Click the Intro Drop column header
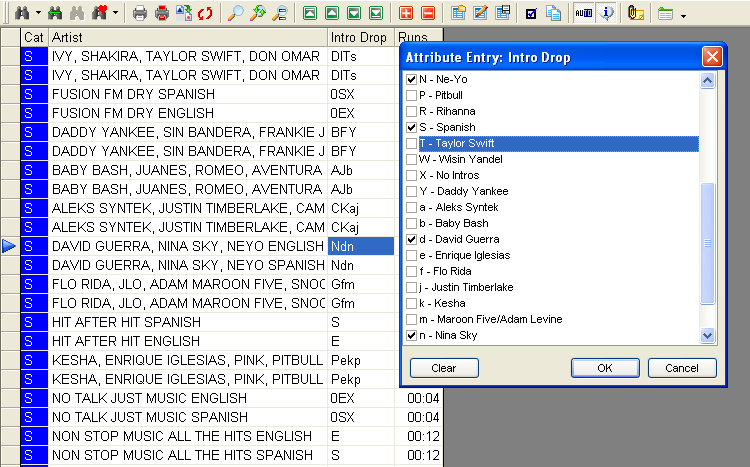Screen dimensions: 750x467 click(361, 37)
